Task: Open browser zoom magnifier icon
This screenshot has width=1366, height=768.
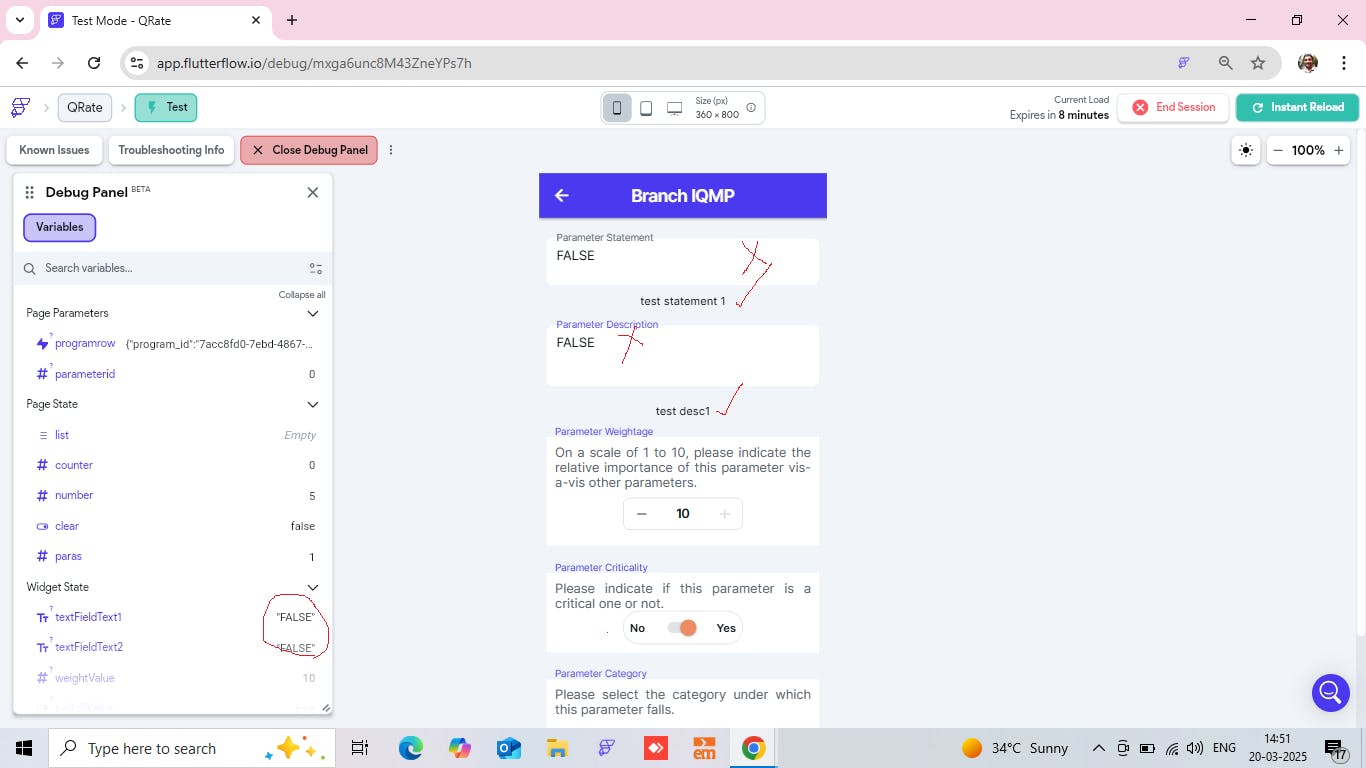Action: [1225, 63]
